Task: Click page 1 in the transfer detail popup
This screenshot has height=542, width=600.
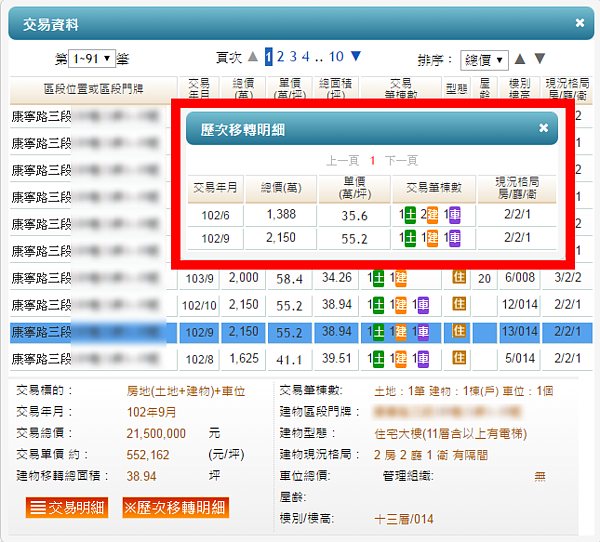Action: (x=372, y=160)
